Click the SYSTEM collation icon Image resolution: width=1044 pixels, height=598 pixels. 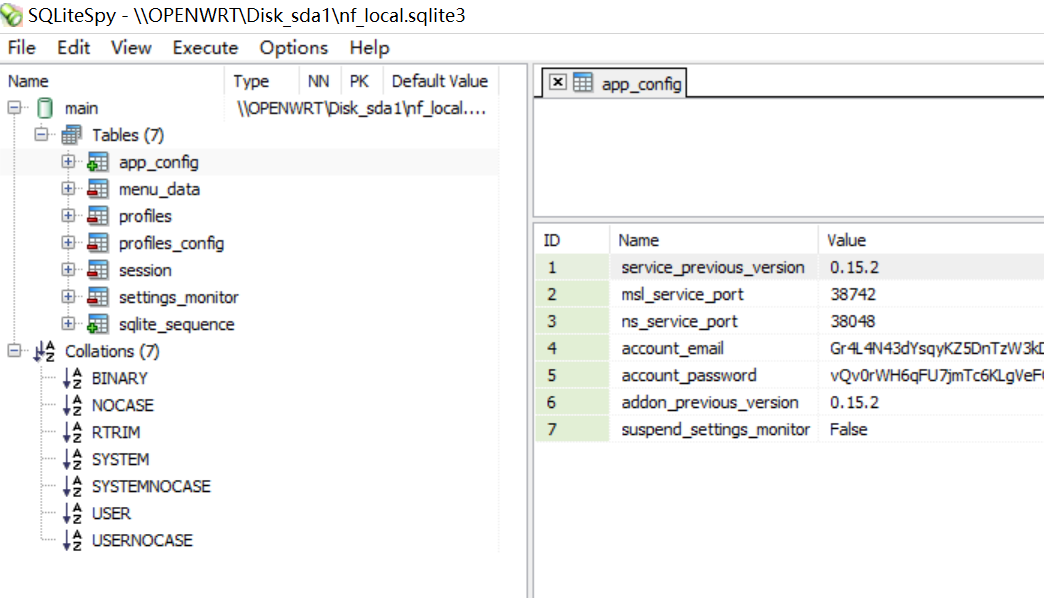pos(72,459)
